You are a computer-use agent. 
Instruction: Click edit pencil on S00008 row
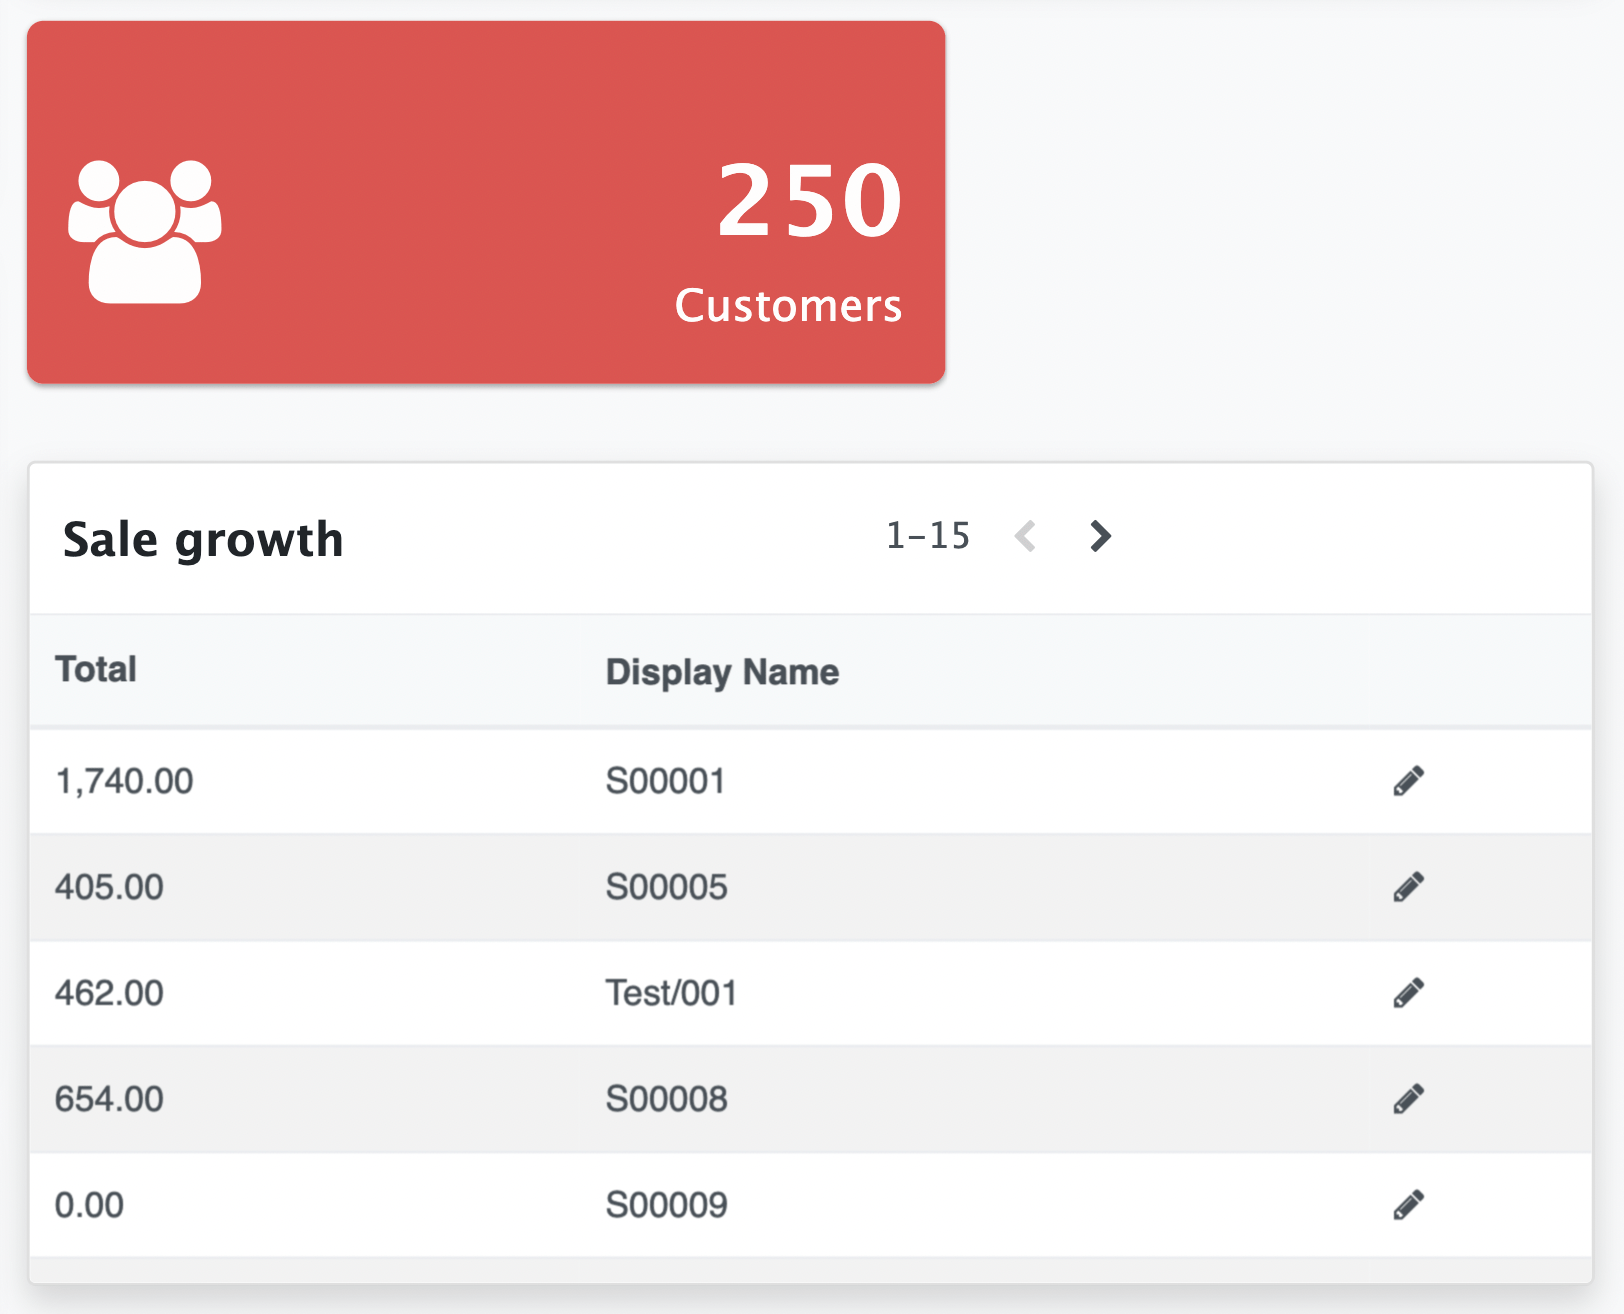[x=1408, y=1099]
